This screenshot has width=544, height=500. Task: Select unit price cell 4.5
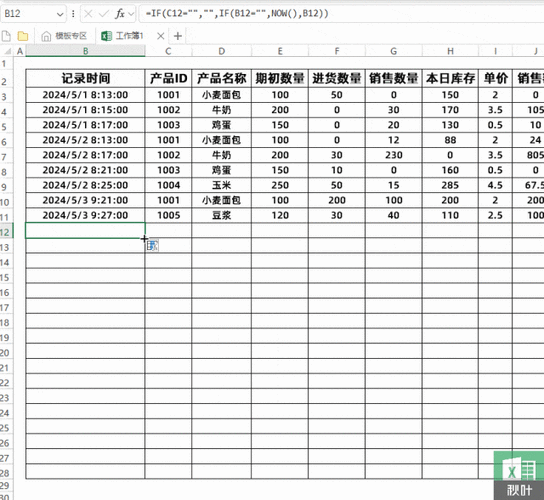pyautogui.click(x=495, y=185)
